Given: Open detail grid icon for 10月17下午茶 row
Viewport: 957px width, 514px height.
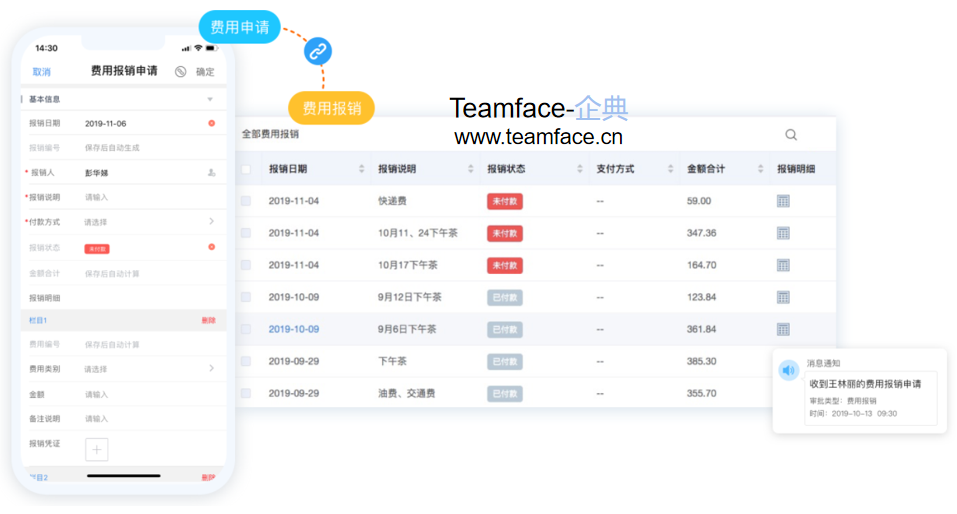Looking at the screenshot, I should click(x=783, y=265).
